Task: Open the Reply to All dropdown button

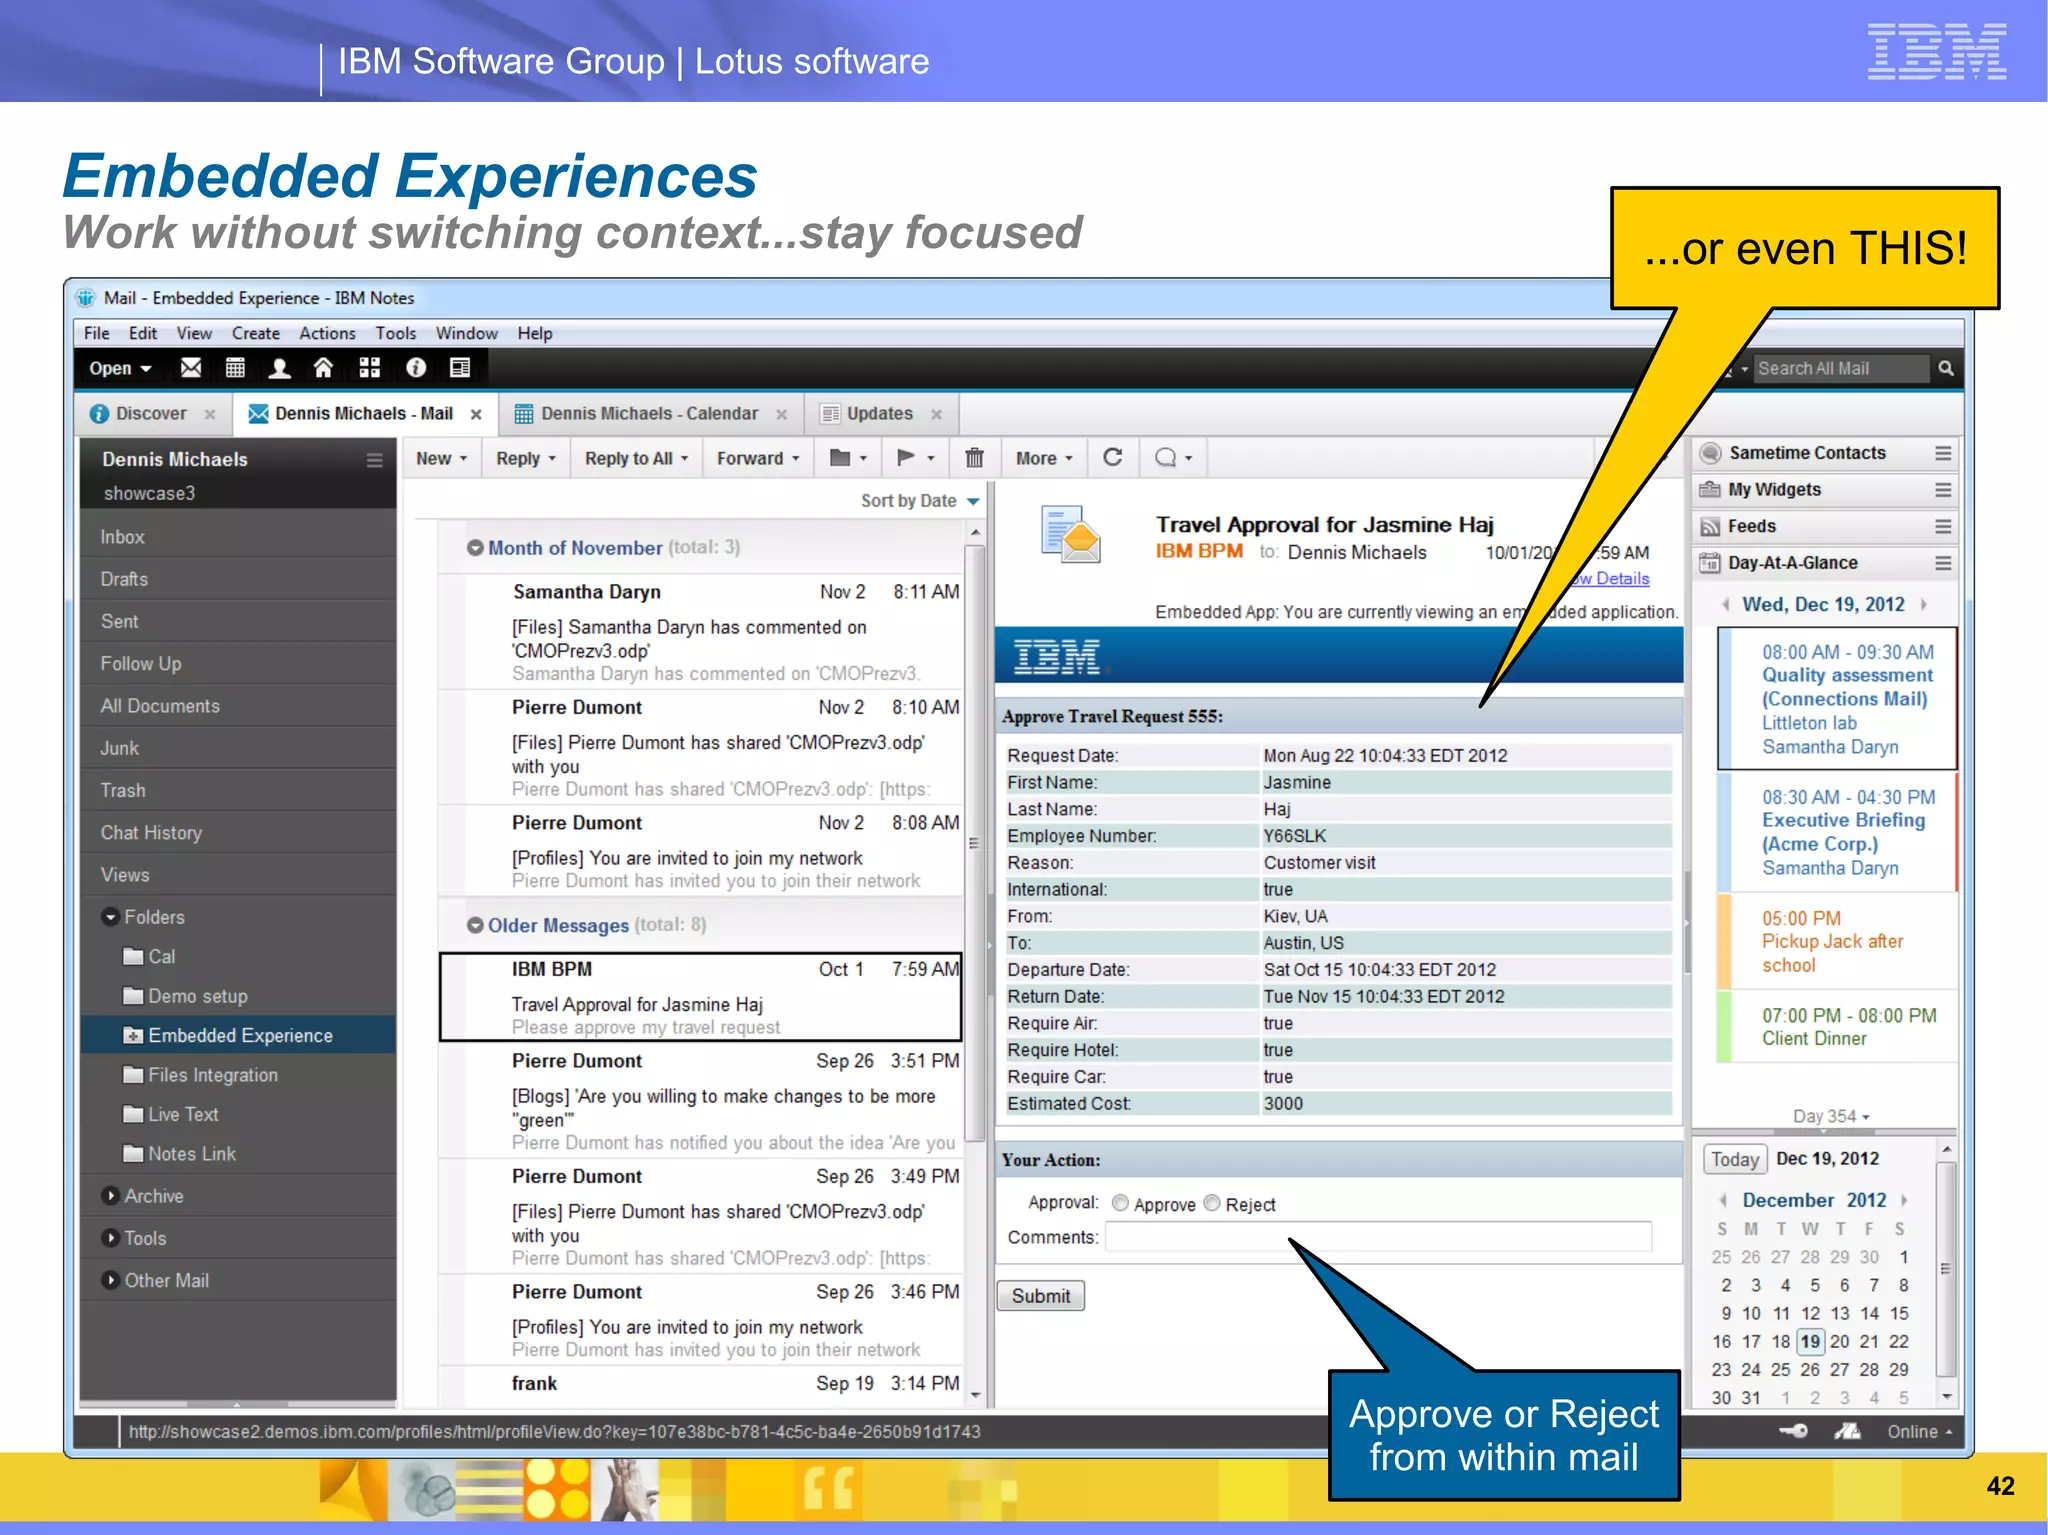Action: [636, 458]
